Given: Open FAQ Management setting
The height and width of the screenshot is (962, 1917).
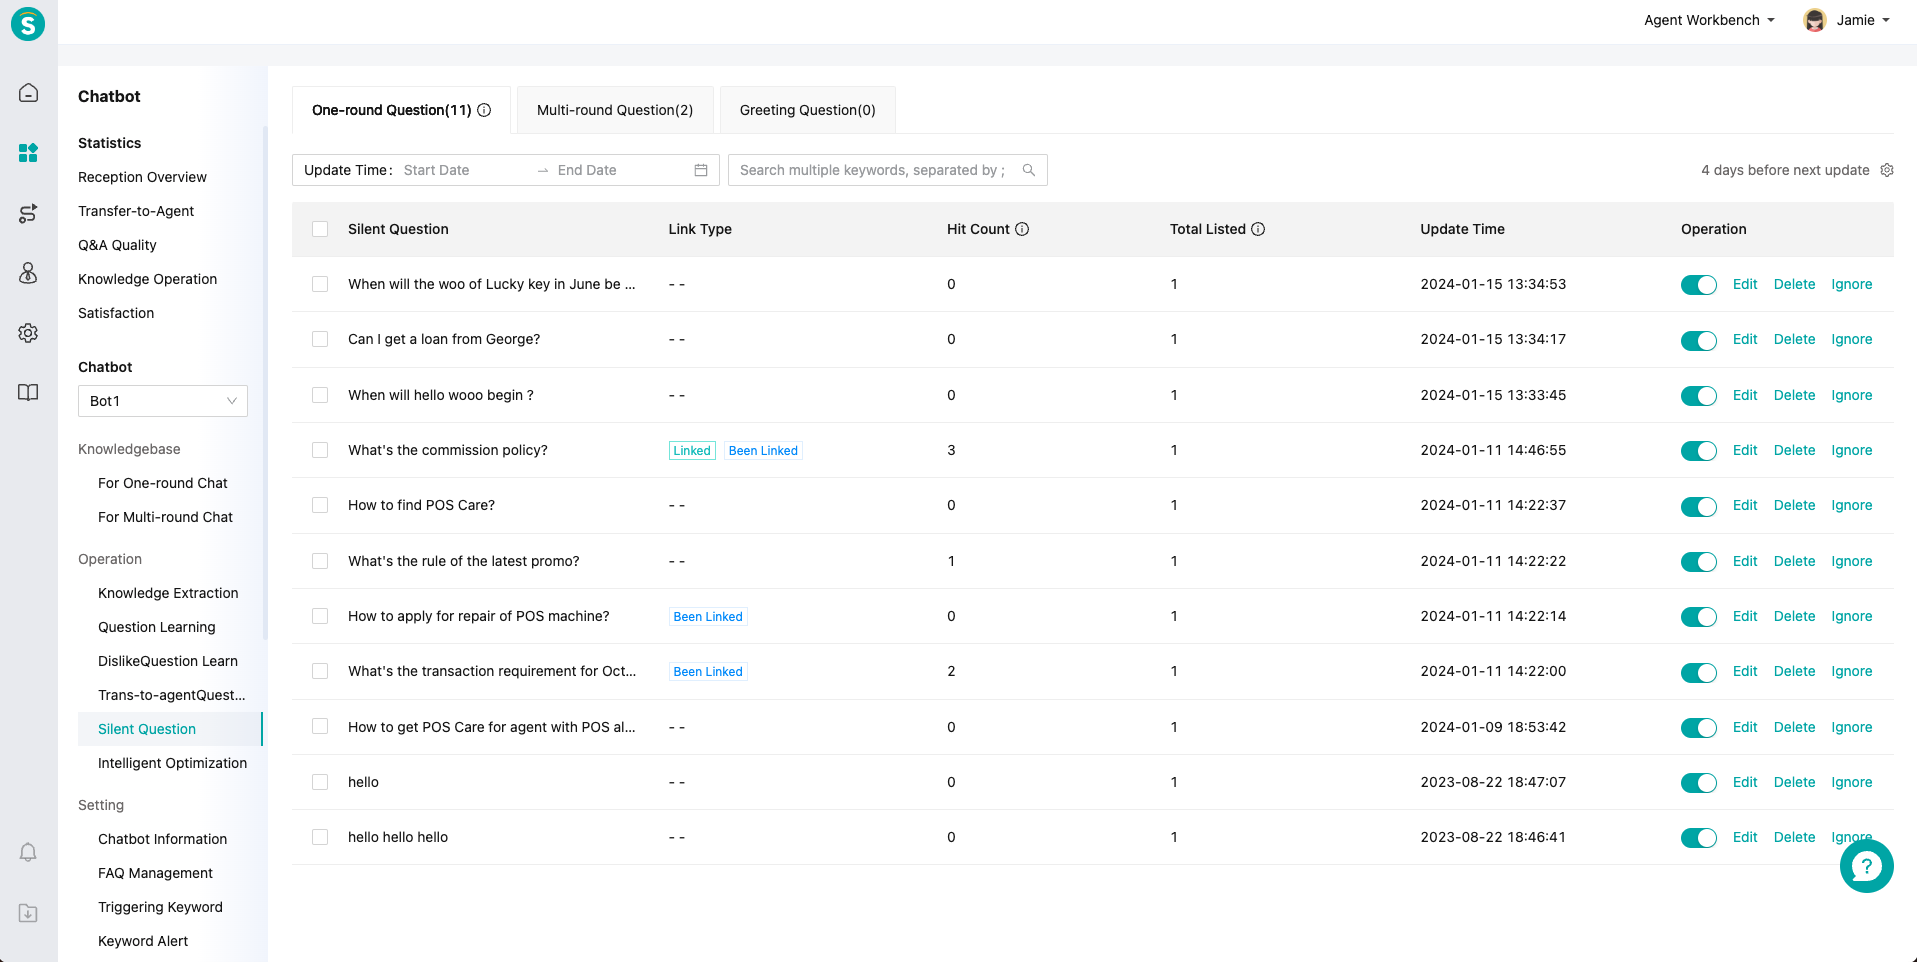Looking at the screenshot, I should (x=155, y=873).
